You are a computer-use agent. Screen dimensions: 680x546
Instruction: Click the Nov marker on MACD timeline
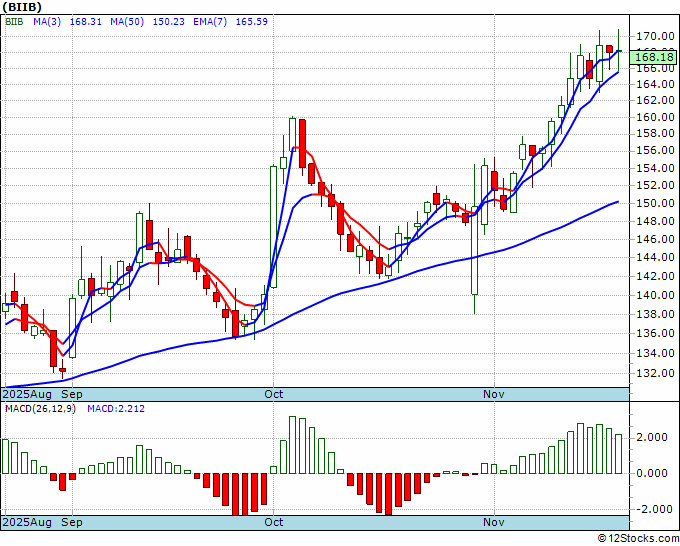pyautogui.click(x=494, y=522)
